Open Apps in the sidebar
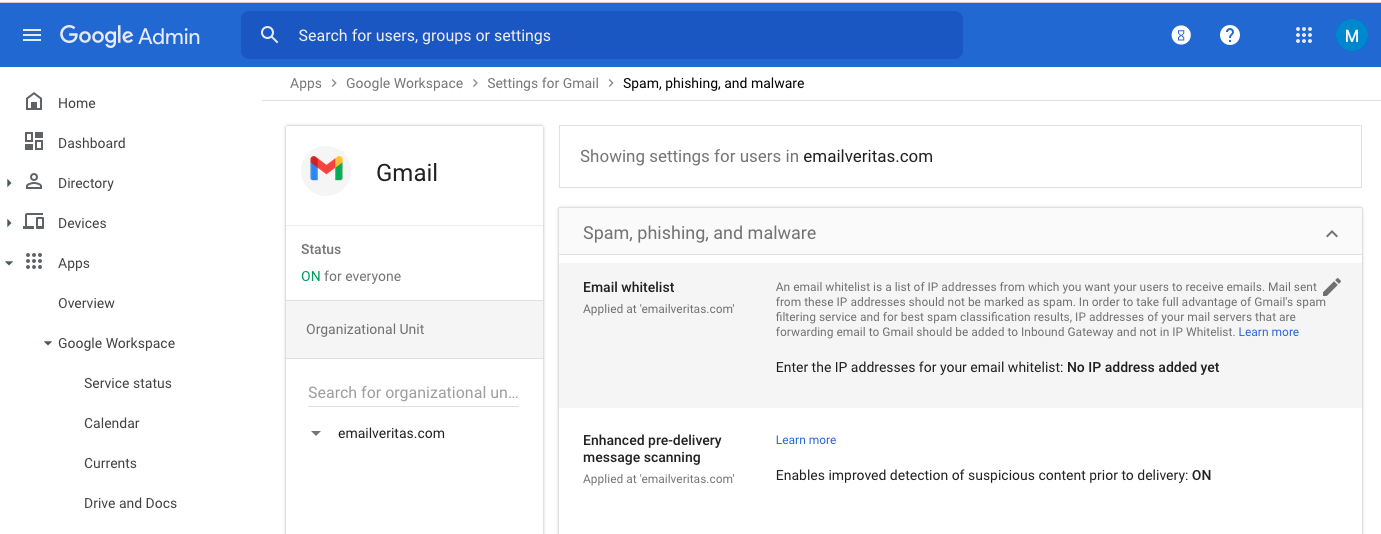 click(74, 263)
